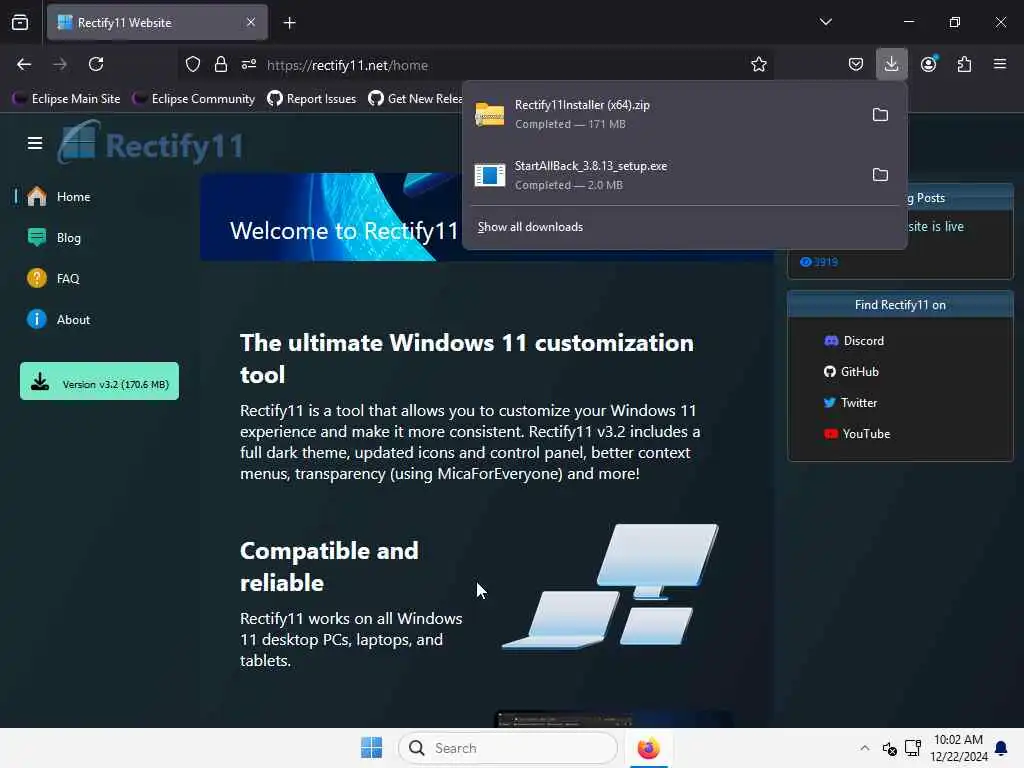Click the Rectify11 logo

[152, 142]
